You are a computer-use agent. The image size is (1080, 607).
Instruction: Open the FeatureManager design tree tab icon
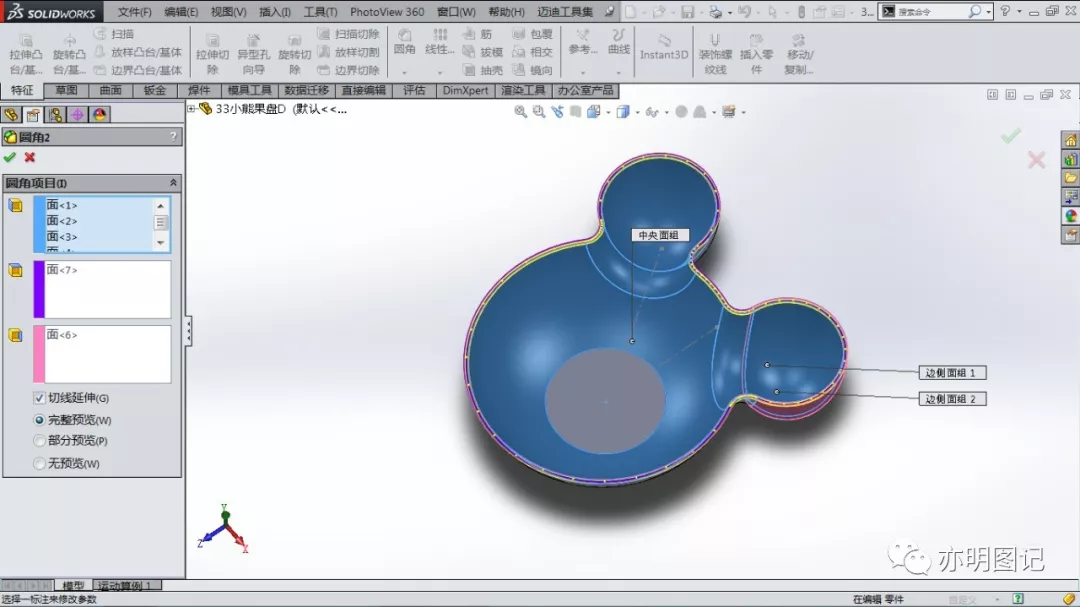pyautogui.click(x=11, y=114)
